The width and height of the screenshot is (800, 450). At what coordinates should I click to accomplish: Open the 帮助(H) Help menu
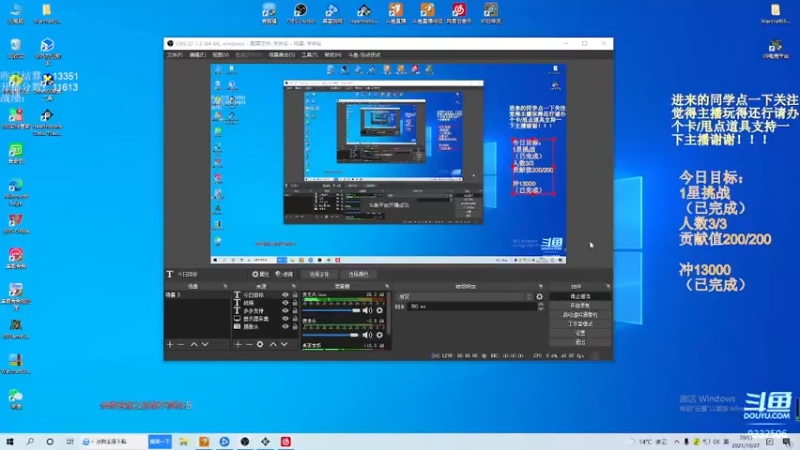point(333,55)
